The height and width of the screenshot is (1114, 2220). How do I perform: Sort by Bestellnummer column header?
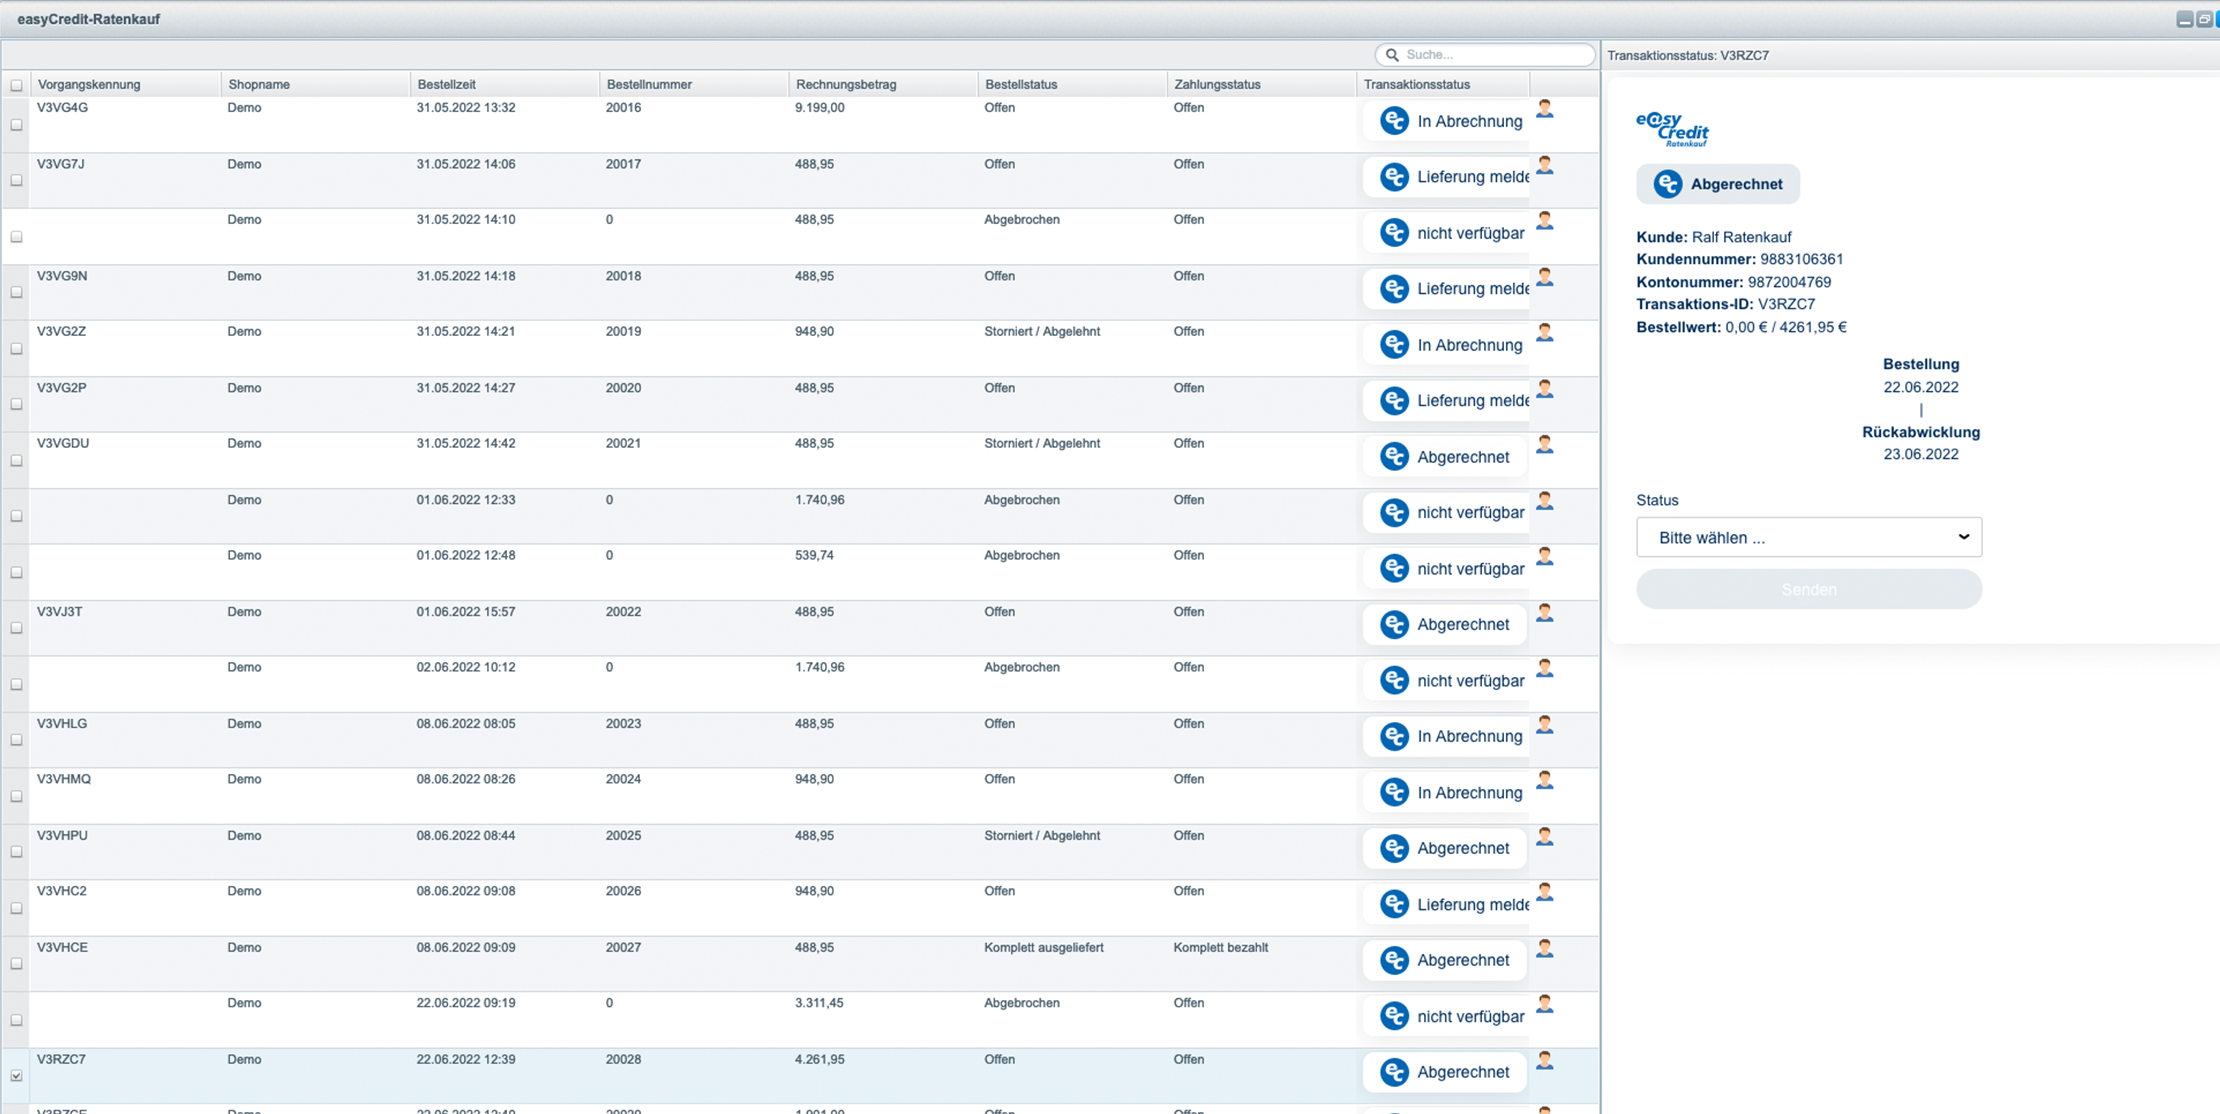pyautogui.click(x=693, y=85)
